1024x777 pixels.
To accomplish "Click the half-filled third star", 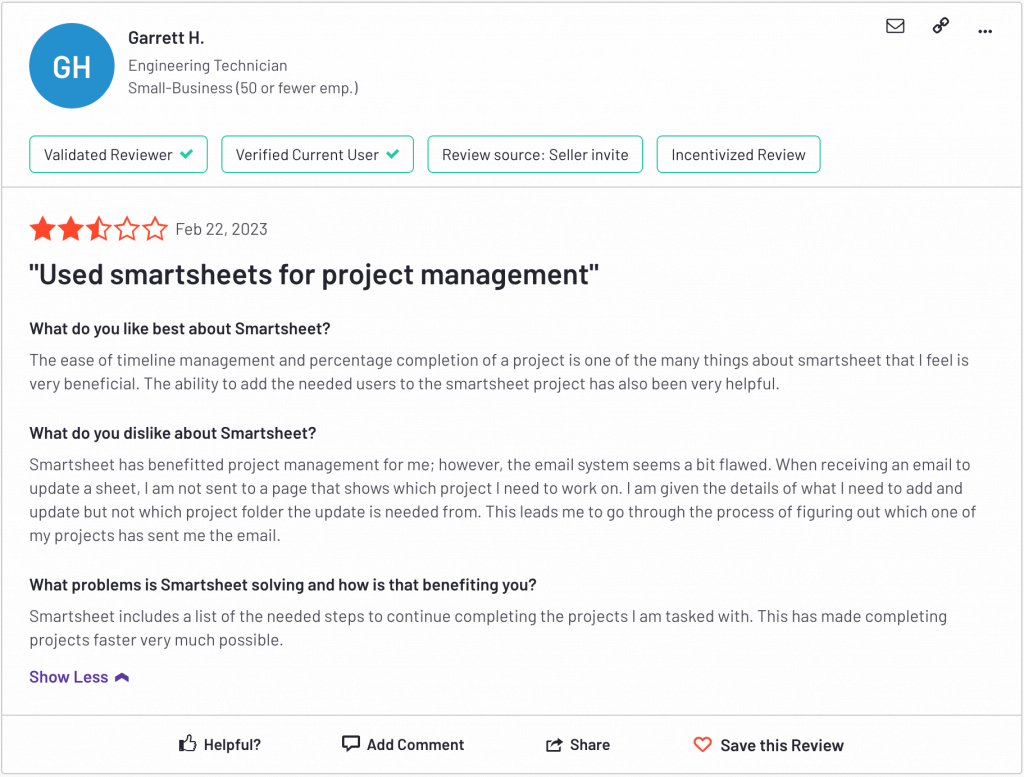I will 99,229.
